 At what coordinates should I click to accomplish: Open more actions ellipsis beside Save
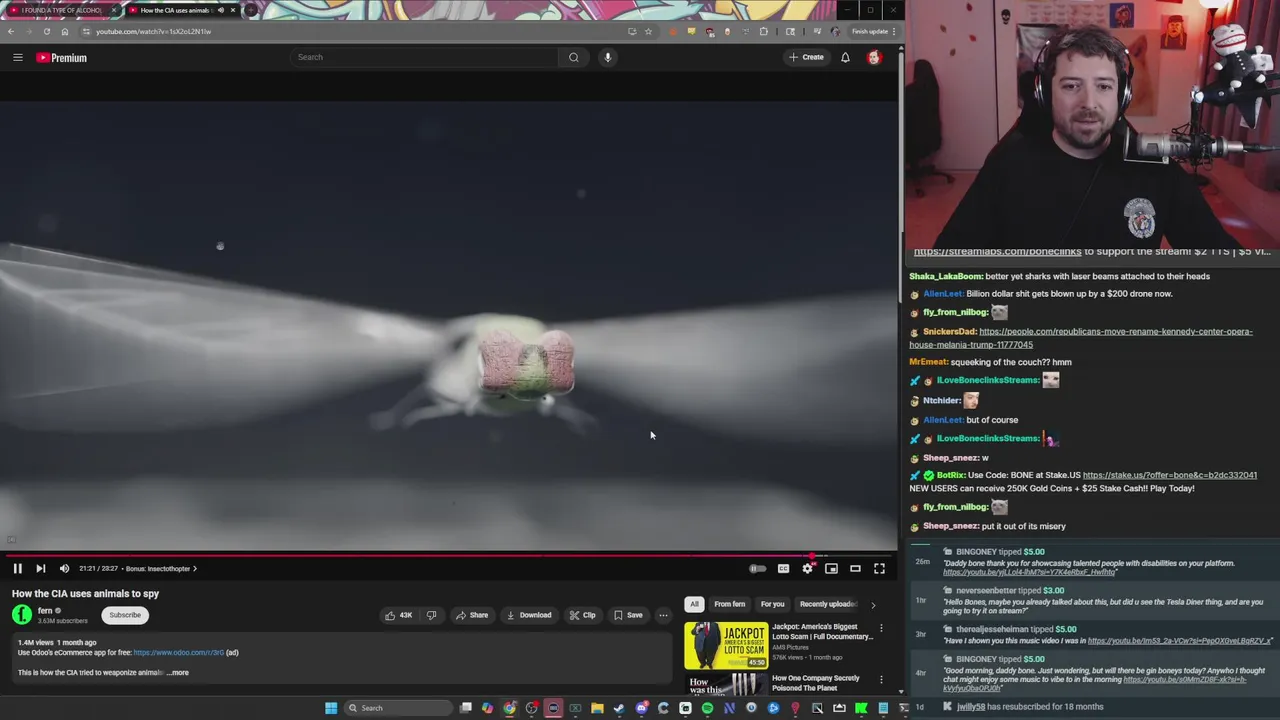point(663,615)
